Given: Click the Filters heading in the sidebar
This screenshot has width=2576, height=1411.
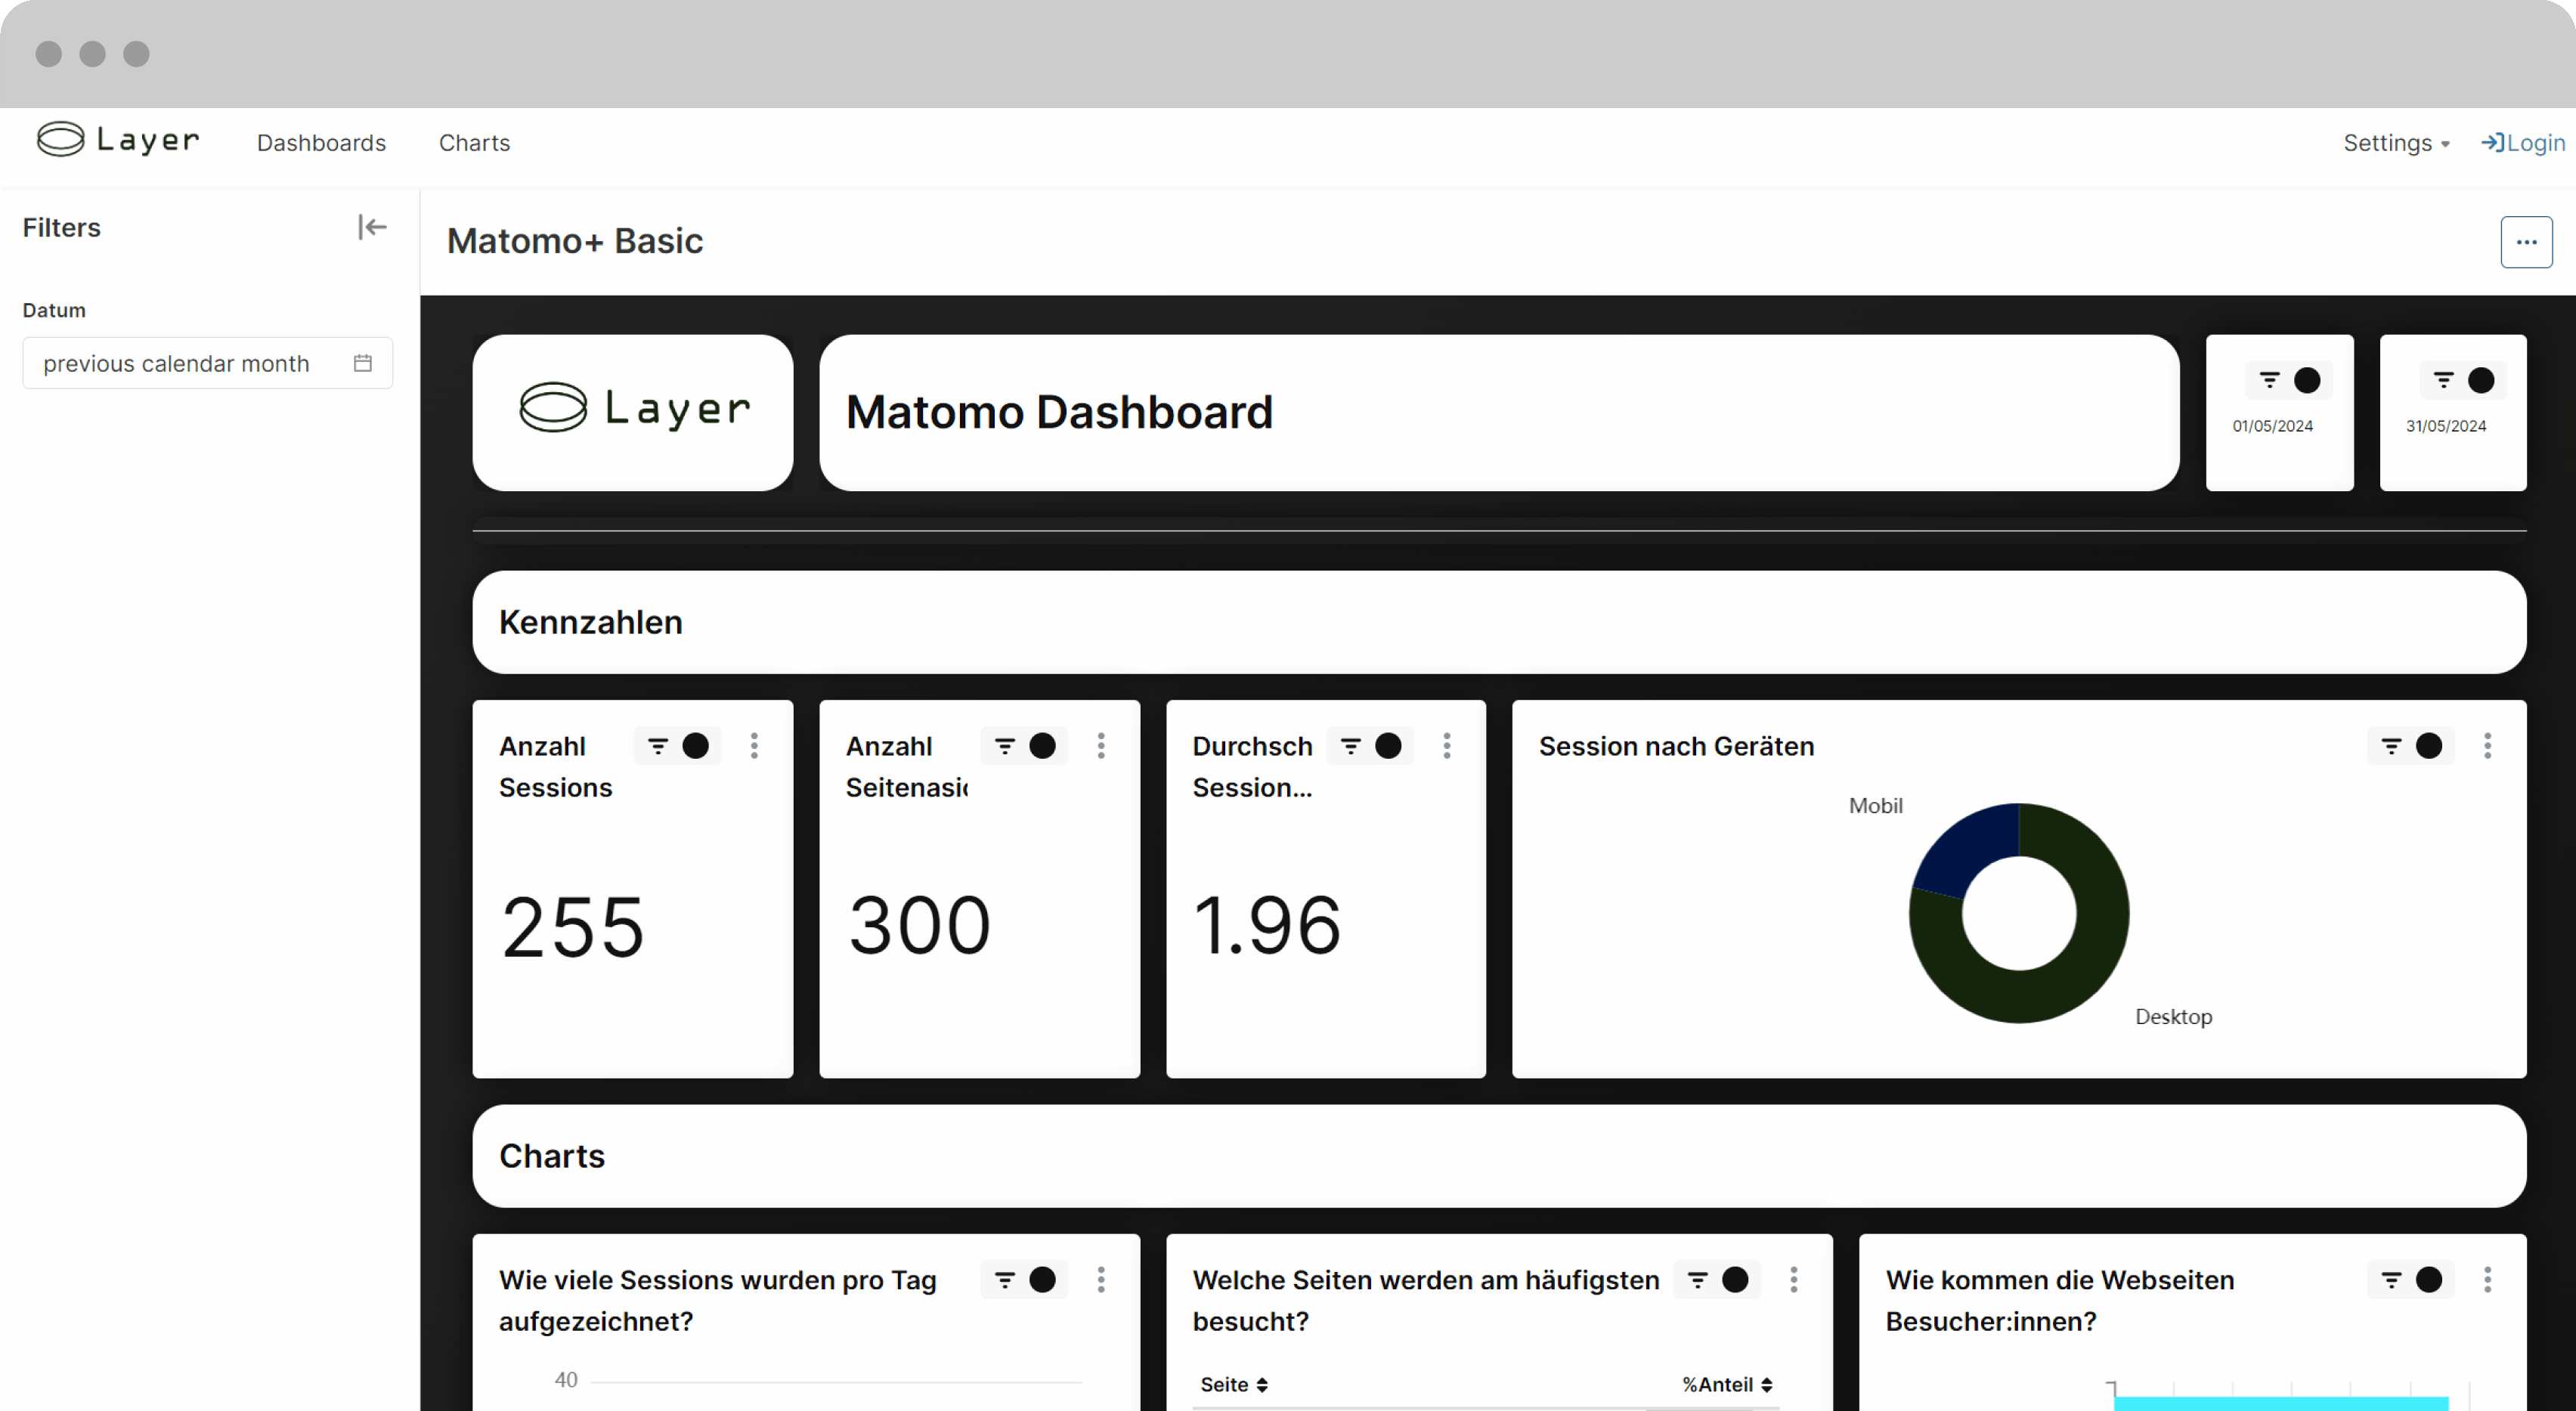Looking at the screenshot, I should coord(62,227).
